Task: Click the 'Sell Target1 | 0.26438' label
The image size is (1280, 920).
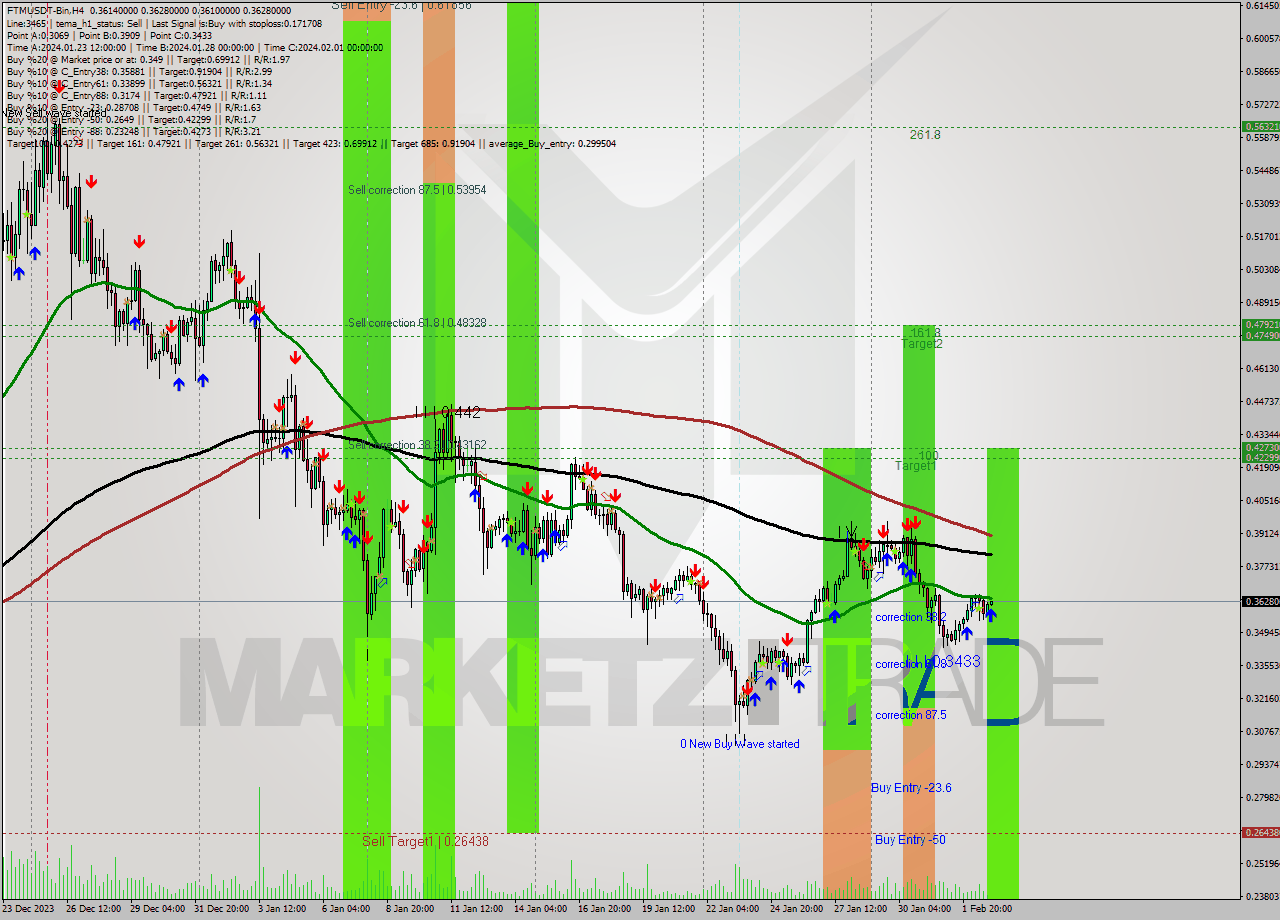Action: pos(425,841)
